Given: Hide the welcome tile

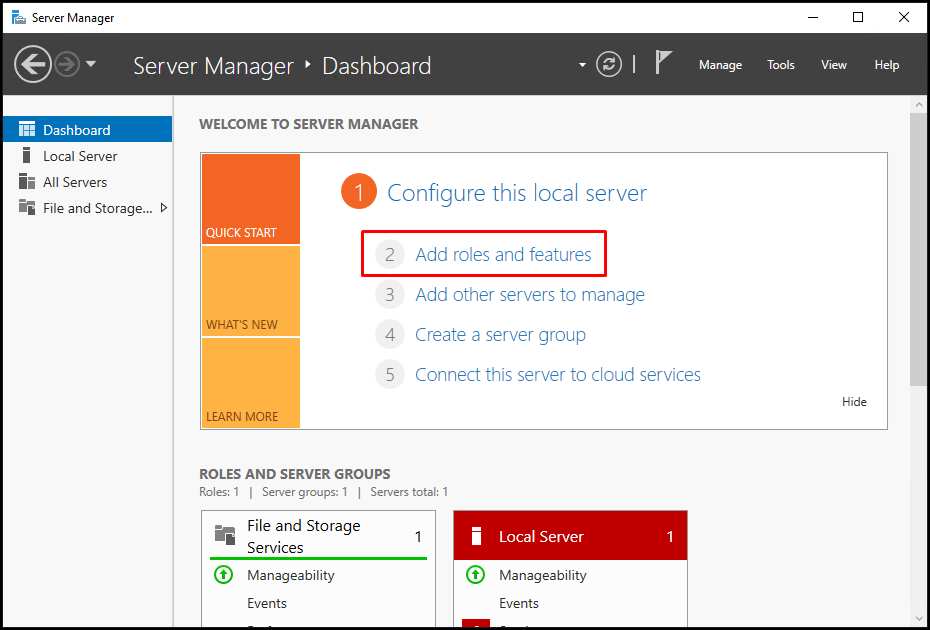Looking at the screenshot, I should click(x=854, y=402).
